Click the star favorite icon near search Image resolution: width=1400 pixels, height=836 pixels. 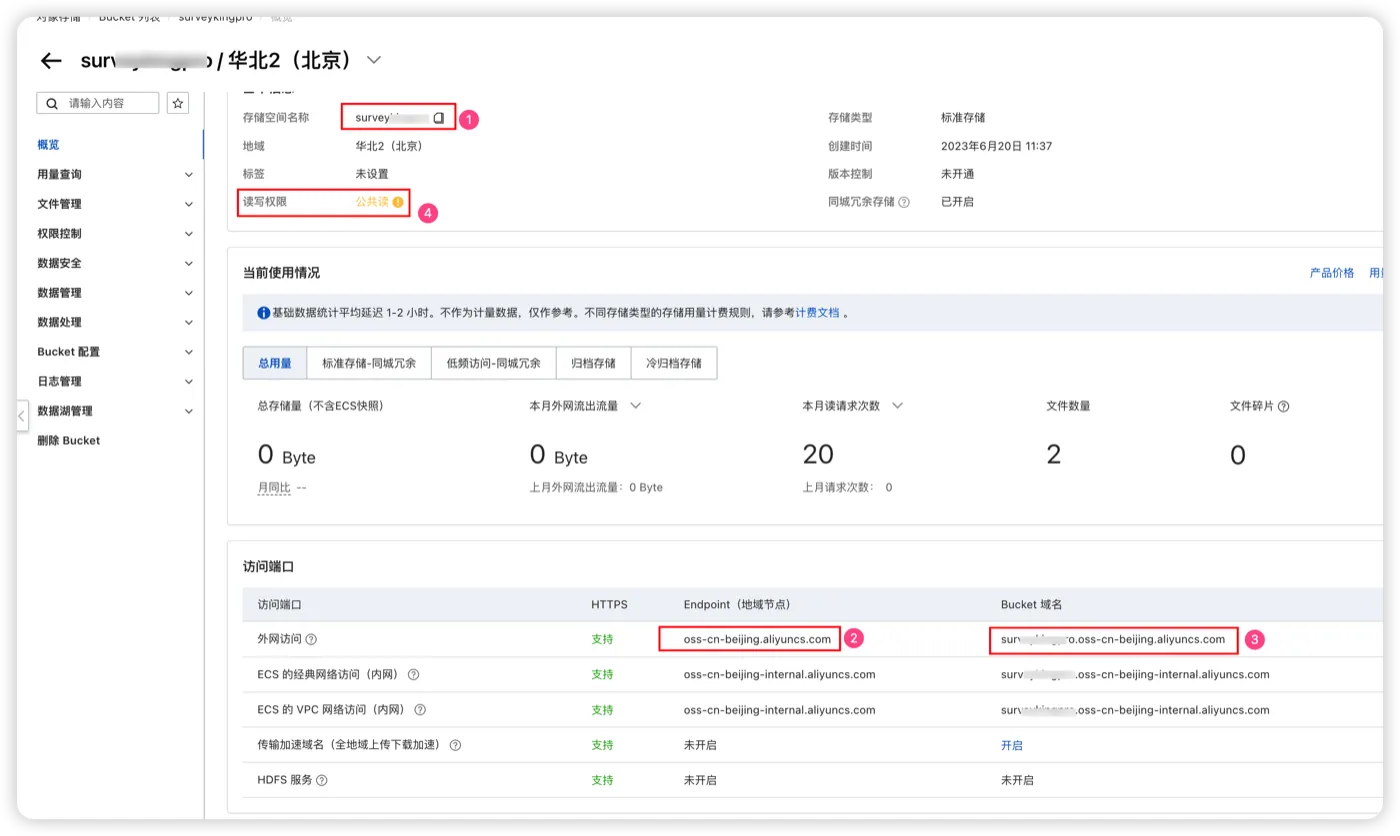pos(178,103)
